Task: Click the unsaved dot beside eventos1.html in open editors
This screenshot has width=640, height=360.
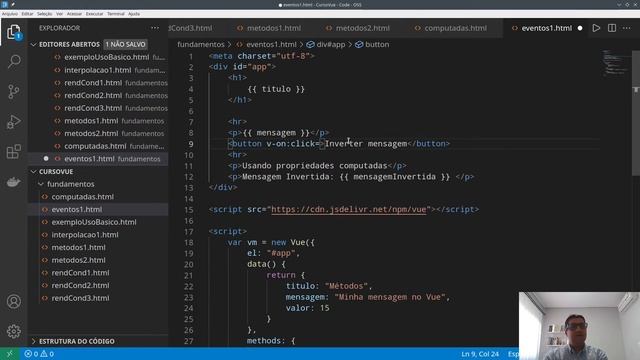Action: point(46,158)
